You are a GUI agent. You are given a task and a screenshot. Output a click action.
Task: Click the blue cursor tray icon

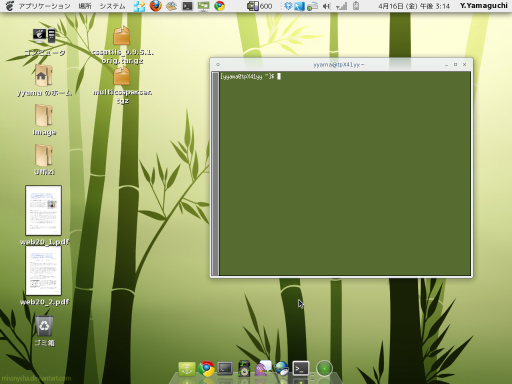tap(299, 6)
